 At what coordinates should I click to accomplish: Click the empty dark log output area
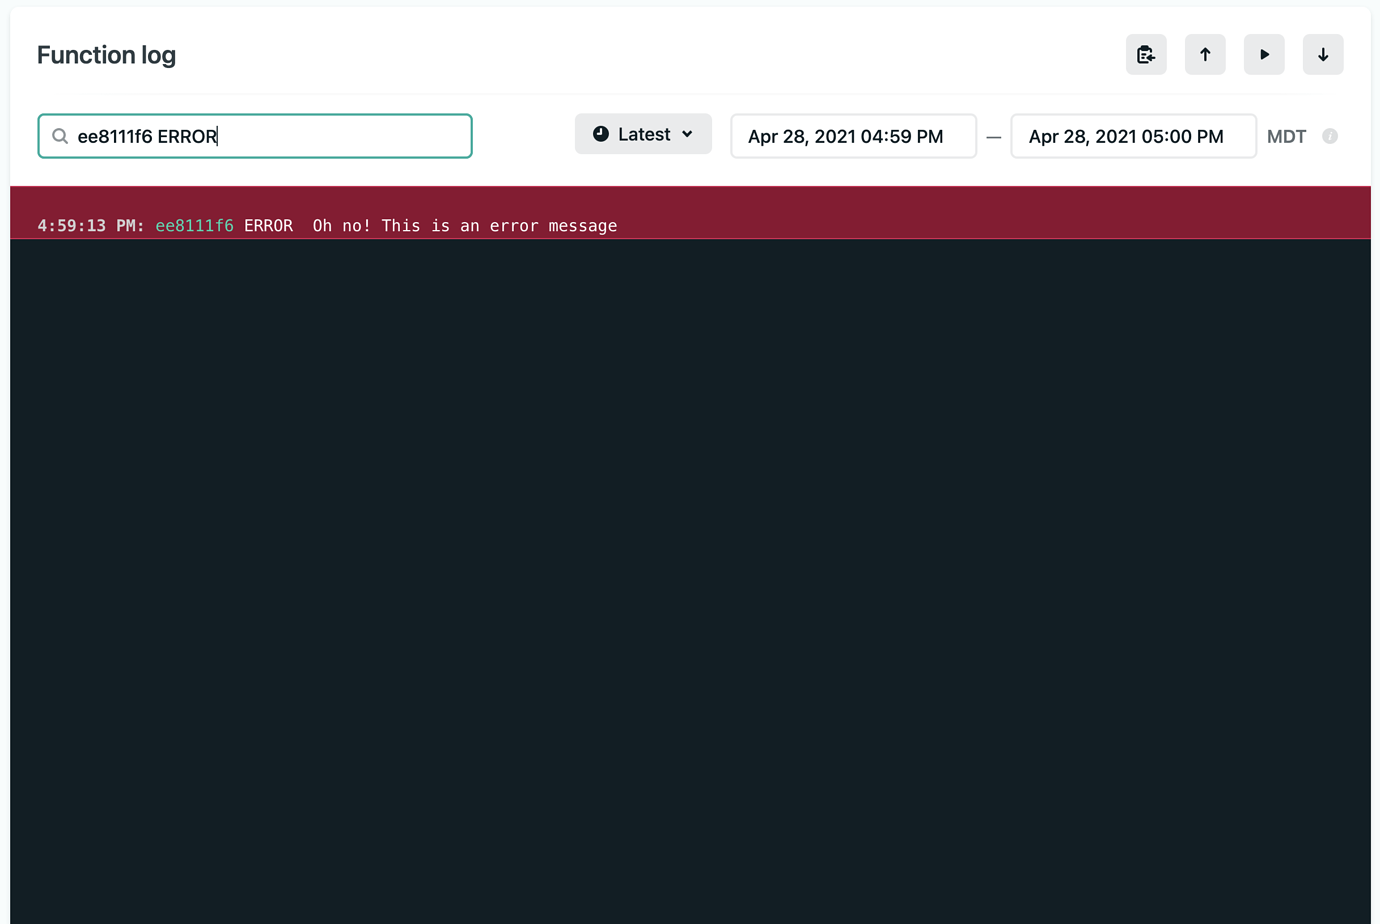[690, 580]
